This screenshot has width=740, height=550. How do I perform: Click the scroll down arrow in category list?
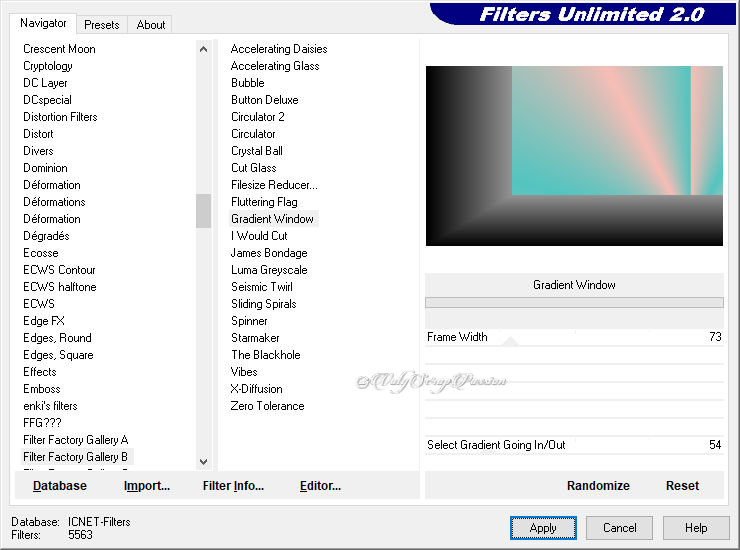(x=203, y=462)
